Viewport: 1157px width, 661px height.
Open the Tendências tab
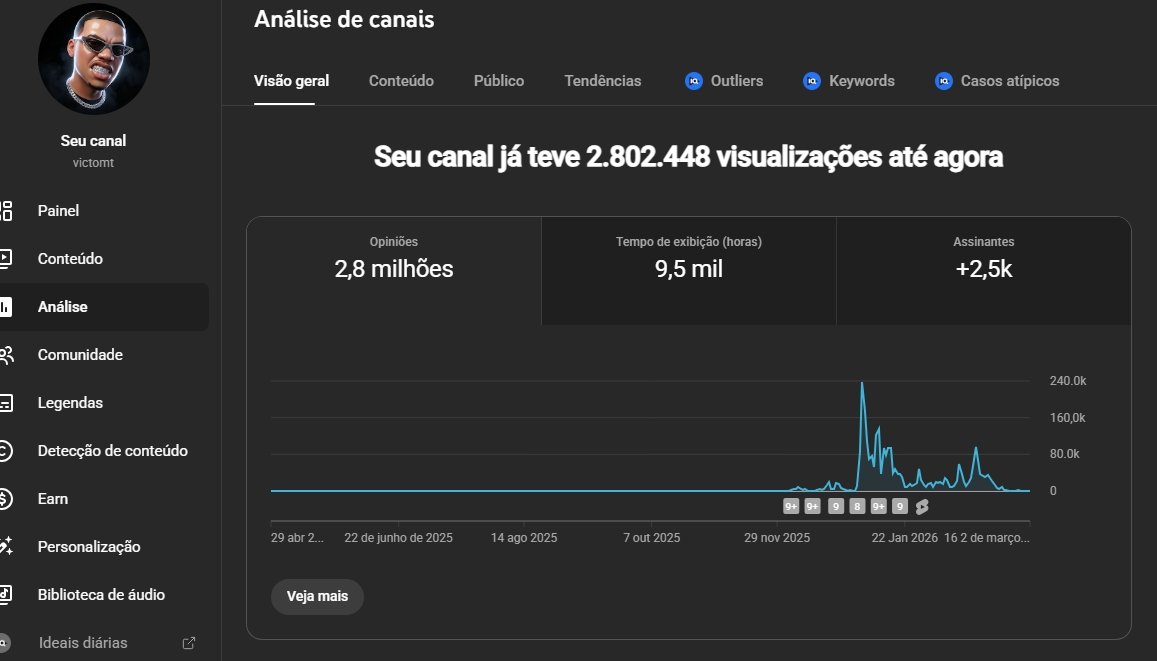[603, 81]
